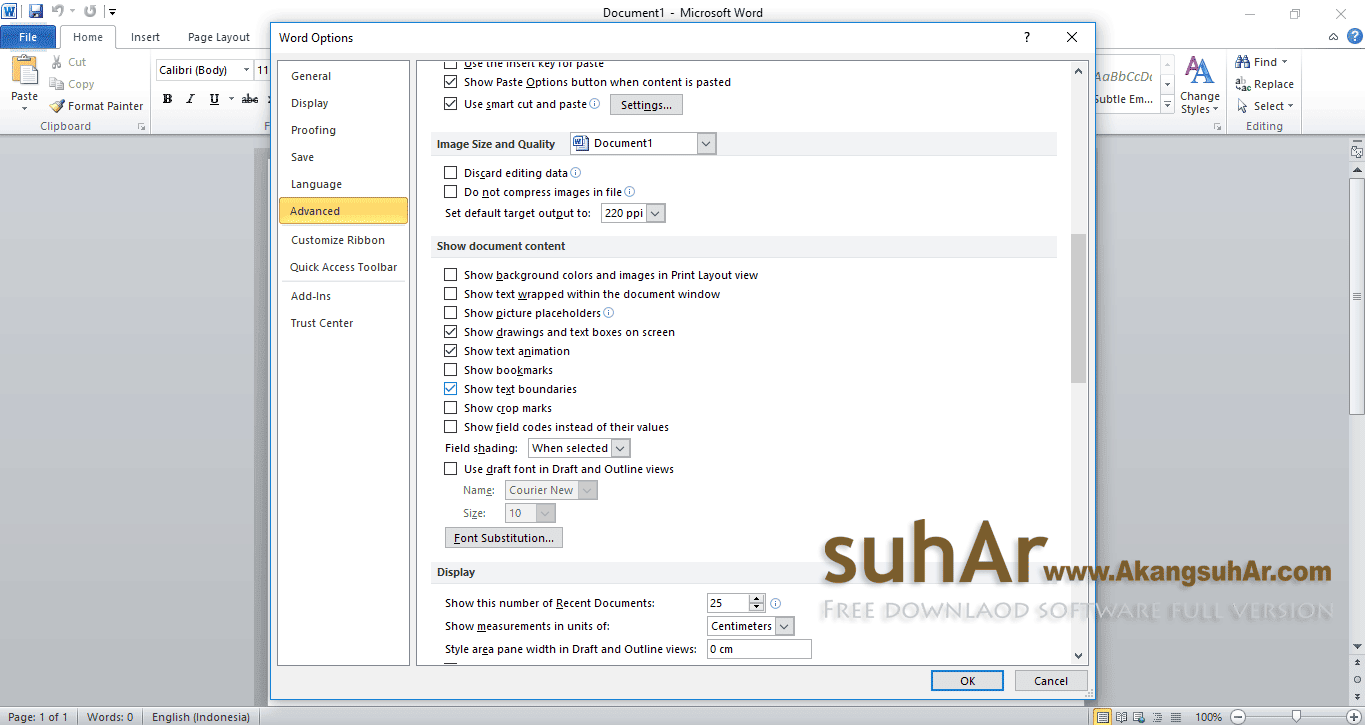Click the zoom slider handle in status bar
The height and width of the screenshot is (725, 1365).
[1296, 717]
